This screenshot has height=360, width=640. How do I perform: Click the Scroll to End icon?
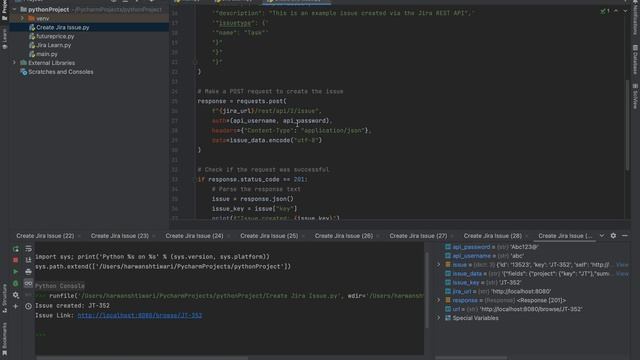pyautogui.click(x=28, y=260)
